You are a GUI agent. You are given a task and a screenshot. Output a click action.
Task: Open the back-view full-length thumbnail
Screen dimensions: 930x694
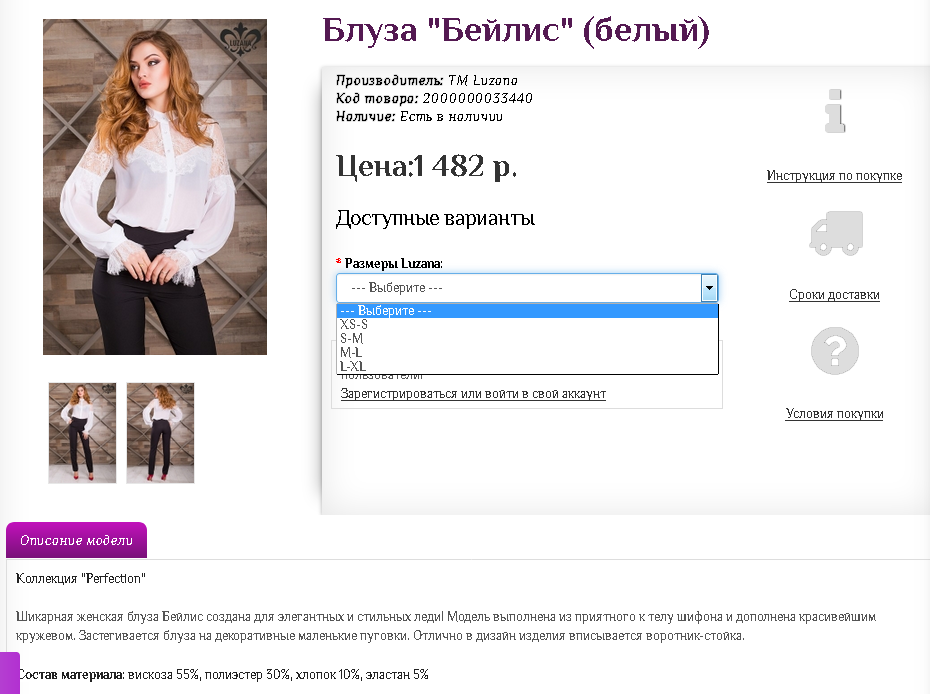click(160, 433)
